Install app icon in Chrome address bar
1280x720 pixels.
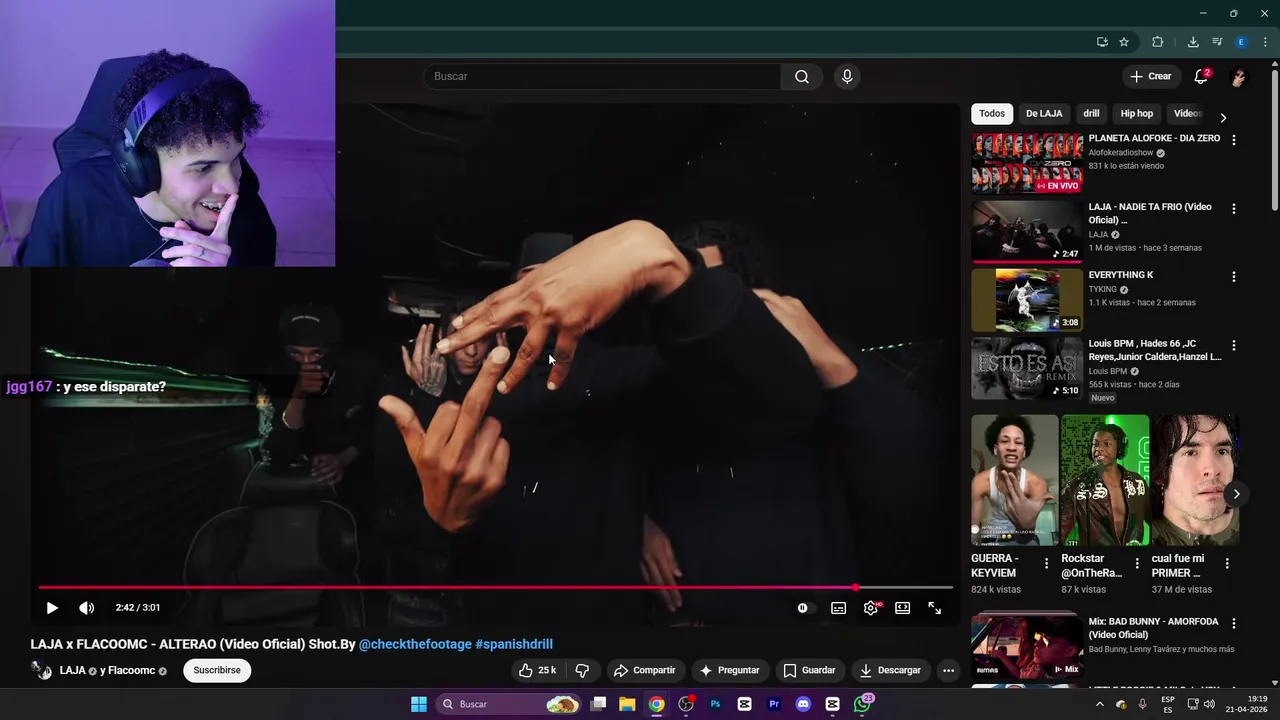[x=1102, y=42]
